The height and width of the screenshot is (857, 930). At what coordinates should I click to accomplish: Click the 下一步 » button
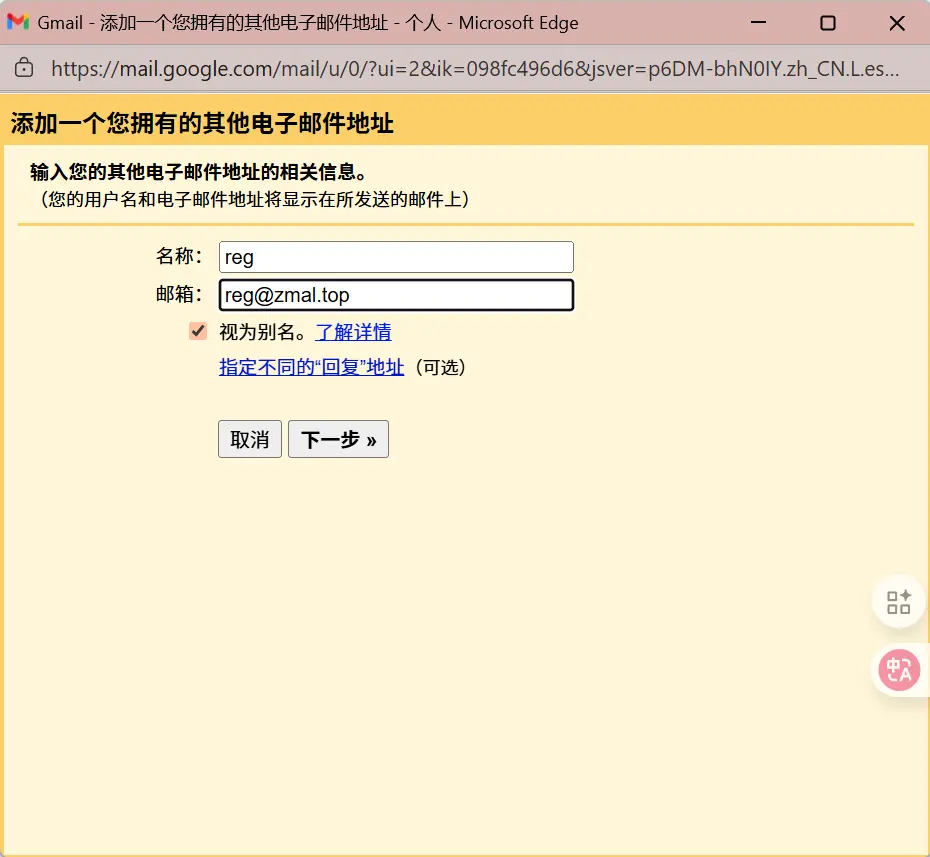coord(338,440)
